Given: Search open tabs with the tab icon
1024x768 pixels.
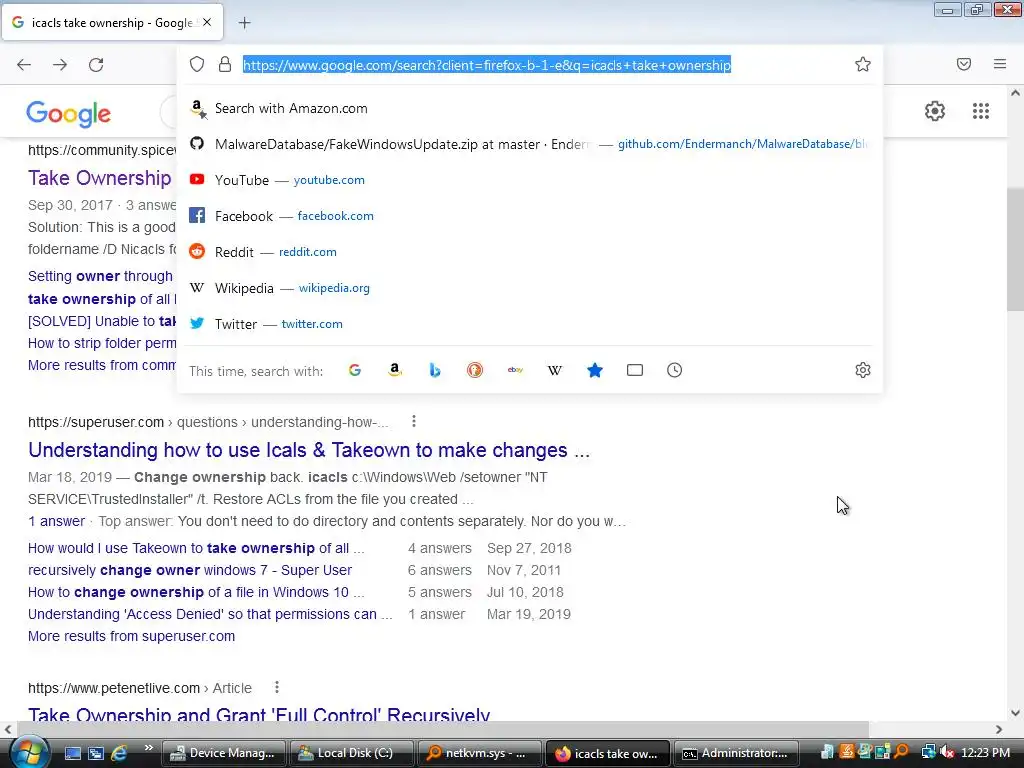Looking at the screenshot, I should (635, 370).
